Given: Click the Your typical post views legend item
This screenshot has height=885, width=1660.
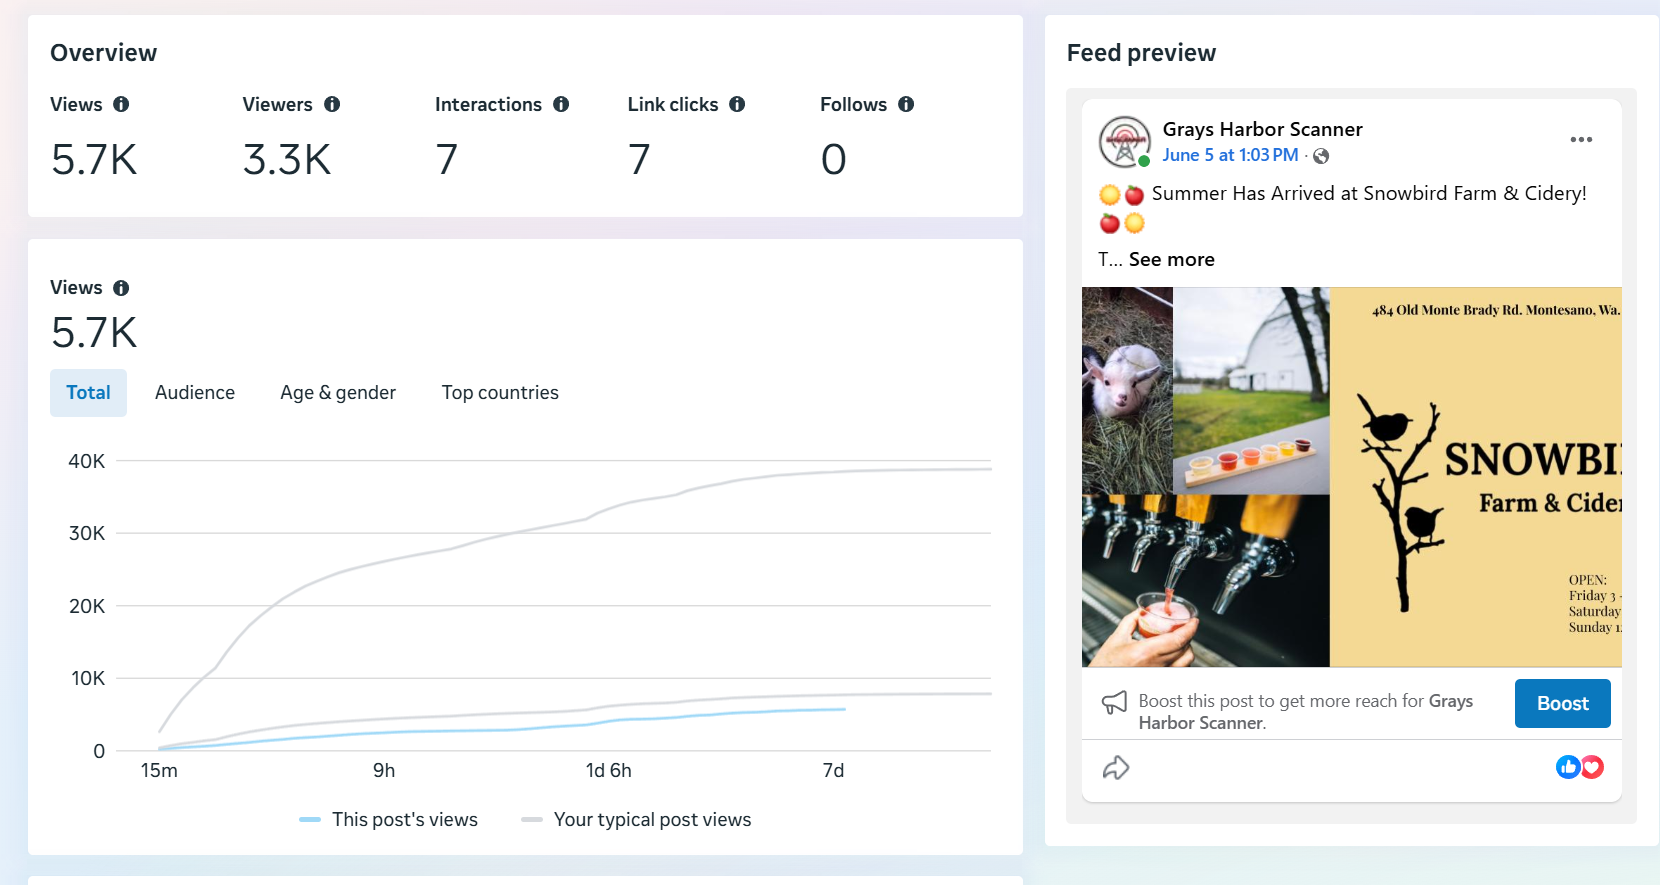Looking at the screenshot, I should 636,820.
